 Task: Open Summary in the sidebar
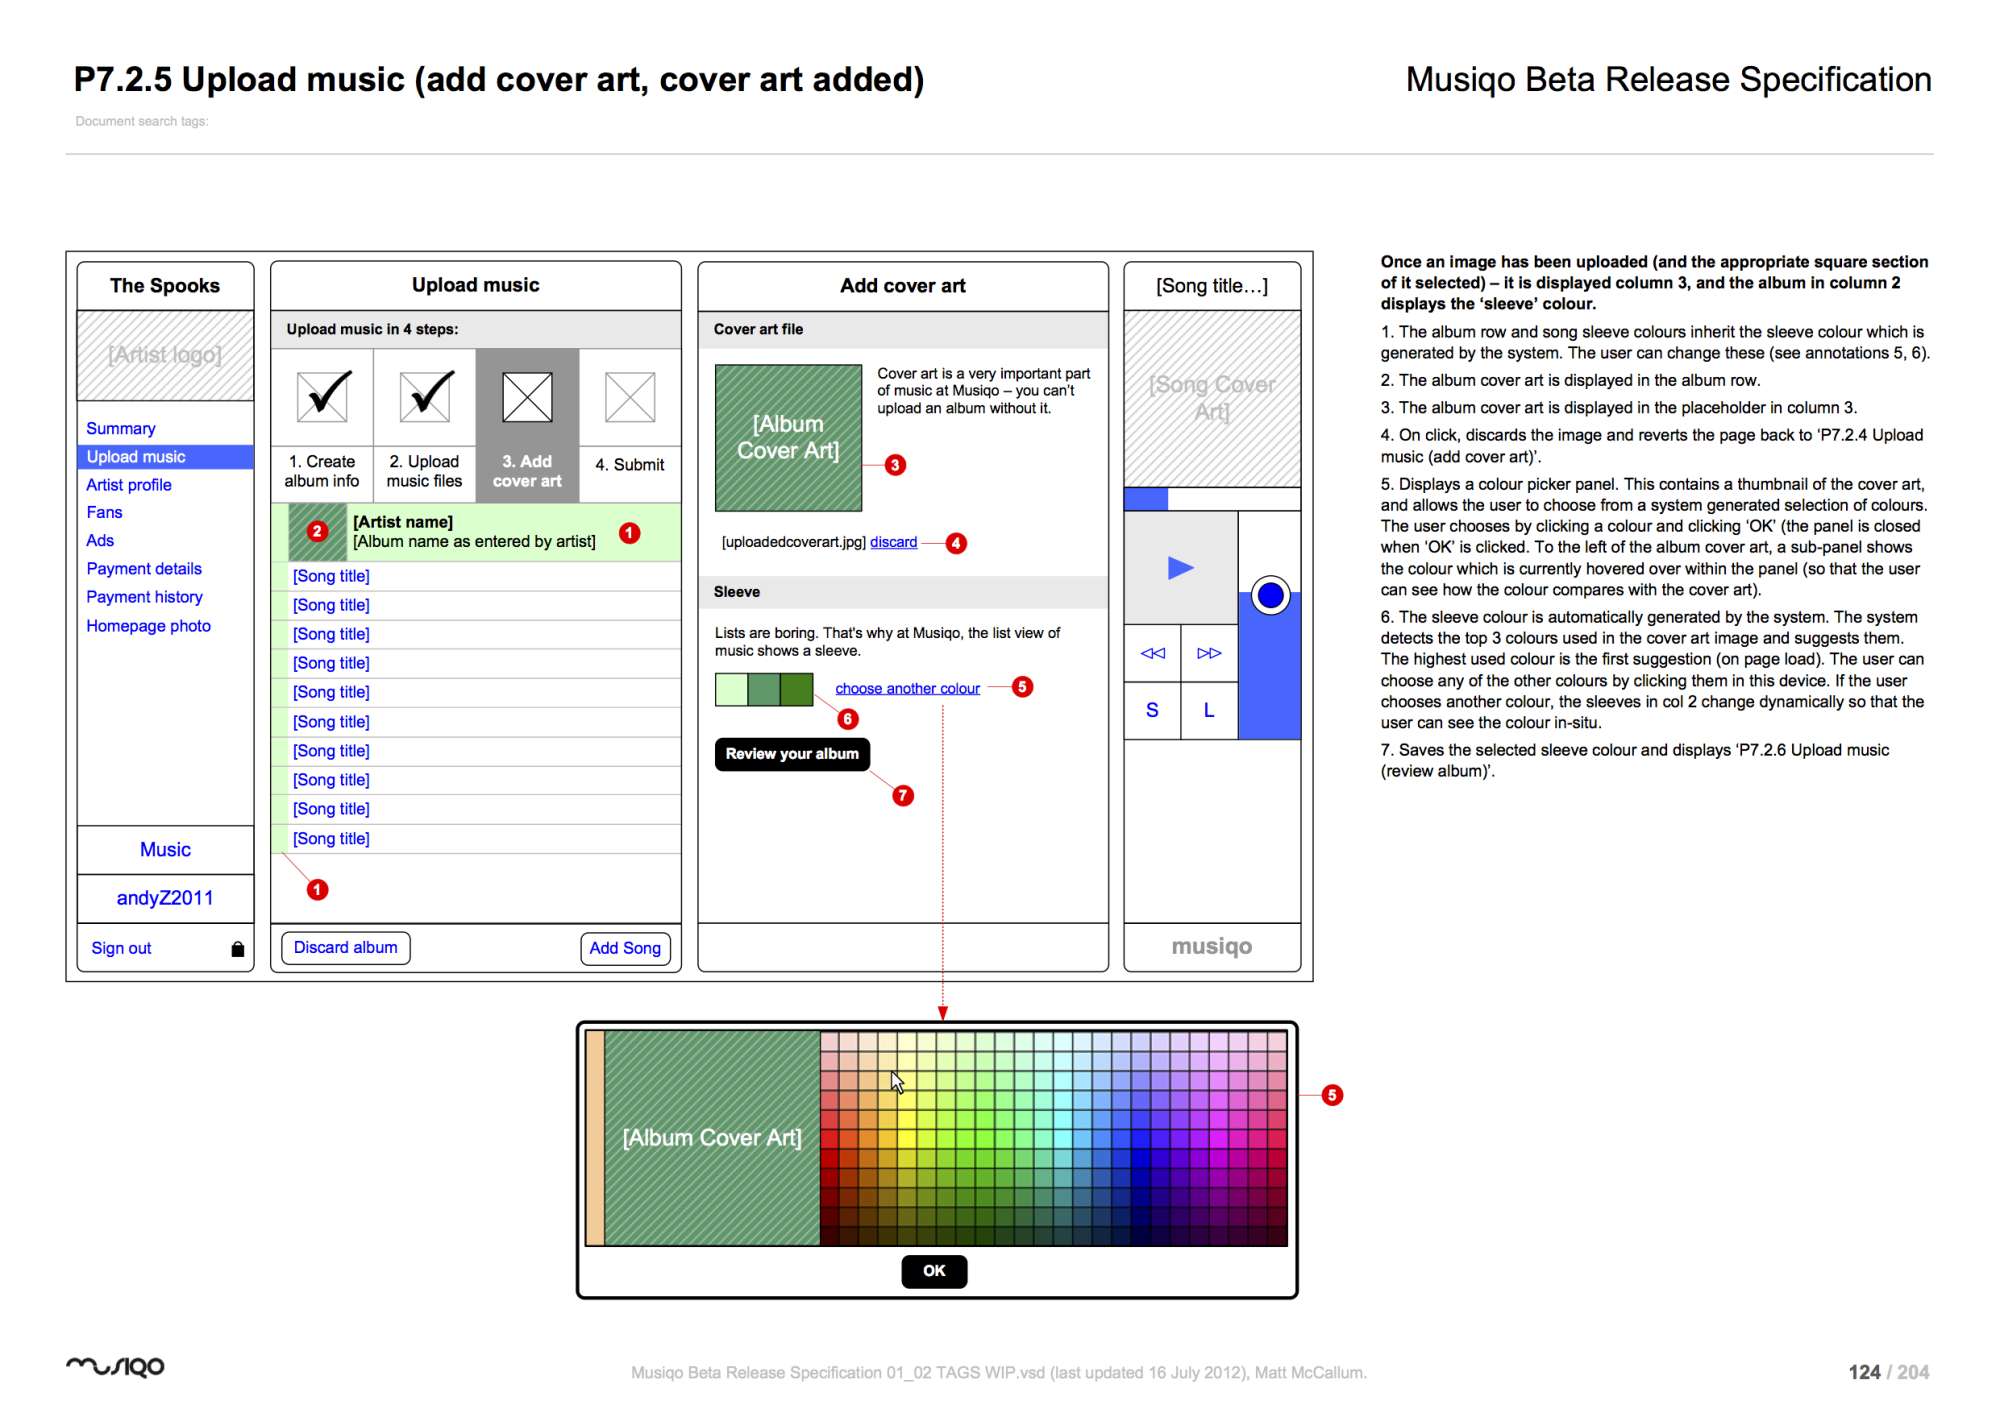(x=121, y=428)
